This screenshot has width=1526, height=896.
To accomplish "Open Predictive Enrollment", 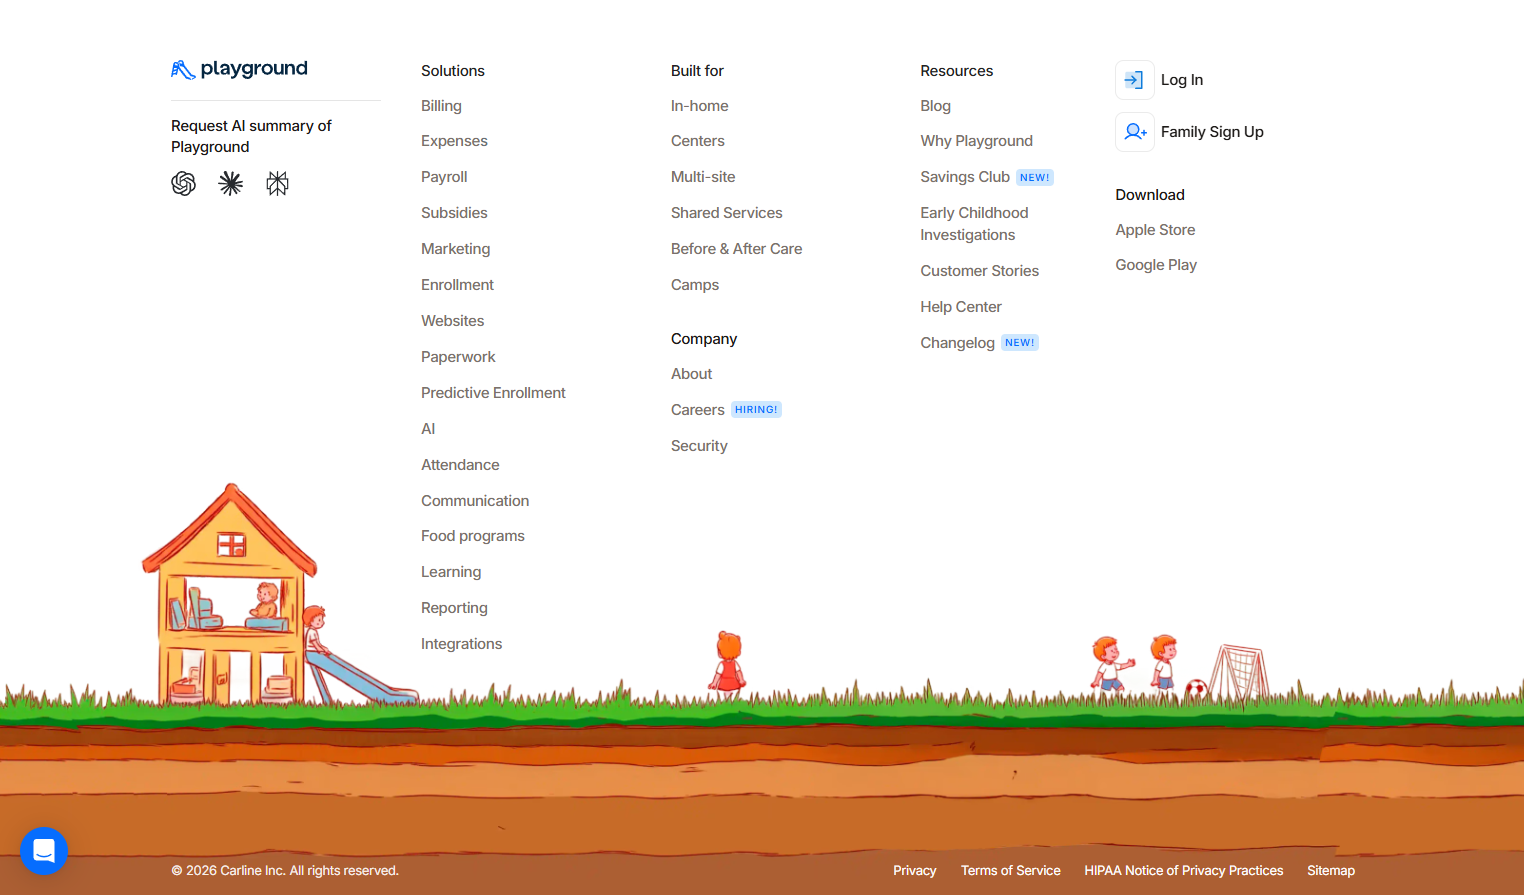I will tap(493, 393).
